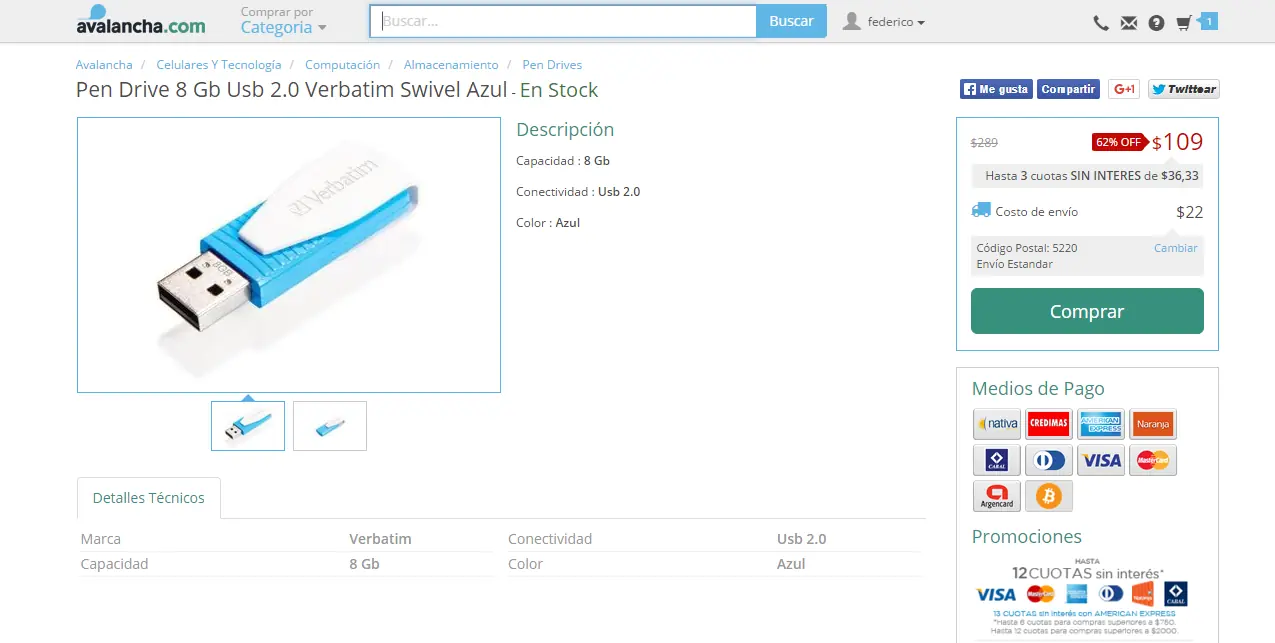Open Celulares Y Tecnología breadcrumb
The width and height of the screenshot is (1275, 643).
[x=219, y=65]
